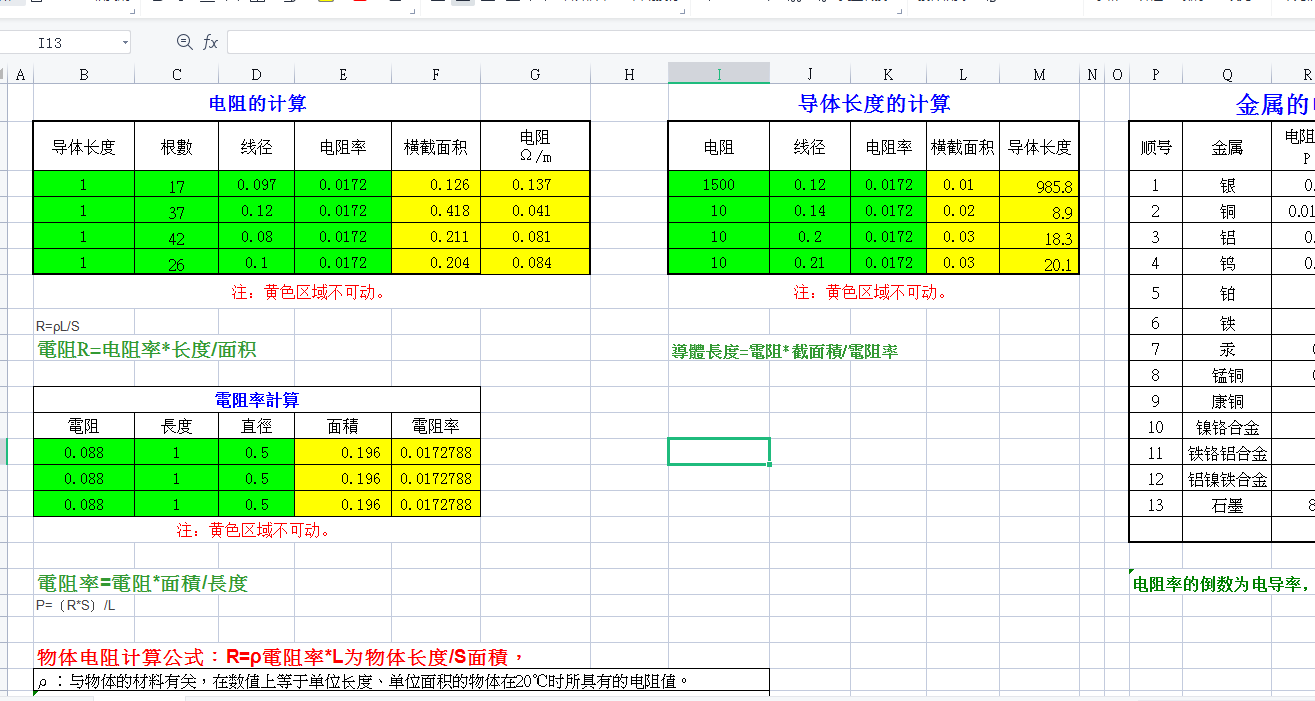Viewport: 1315px width, 701px height.
Task: Click the 電阻率計算 table header
Action: tap(257, 400)
